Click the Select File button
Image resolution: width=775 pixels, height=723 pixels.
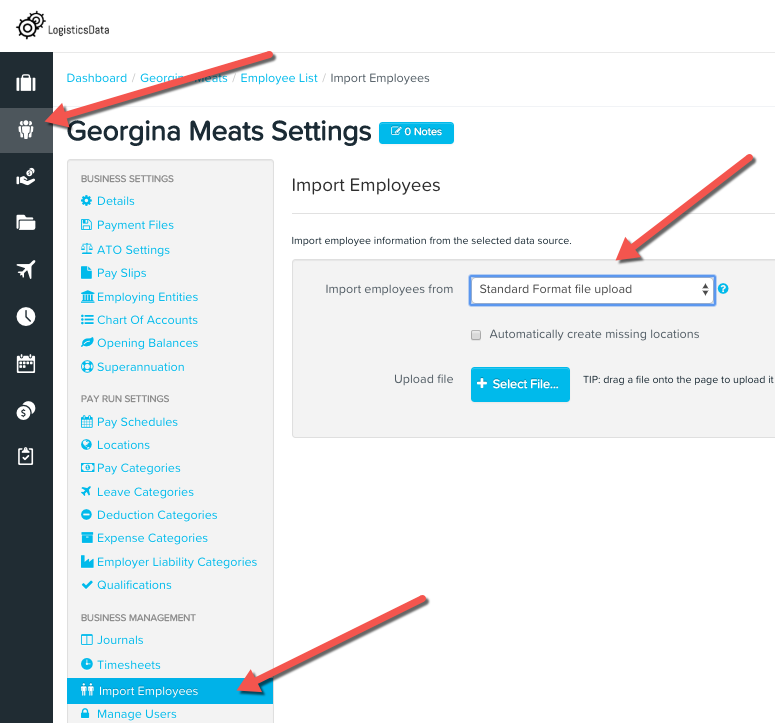click(x=520, y=384)
